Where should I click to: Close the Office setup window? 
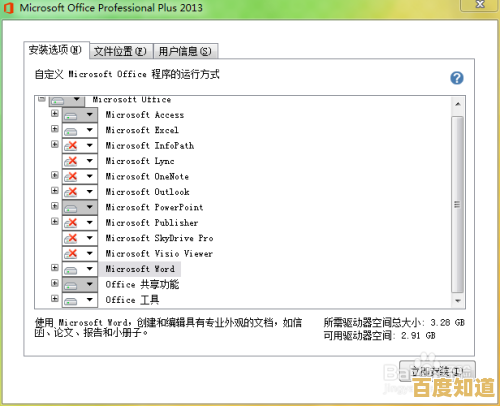pyautogui.click(x=480, y=5)
